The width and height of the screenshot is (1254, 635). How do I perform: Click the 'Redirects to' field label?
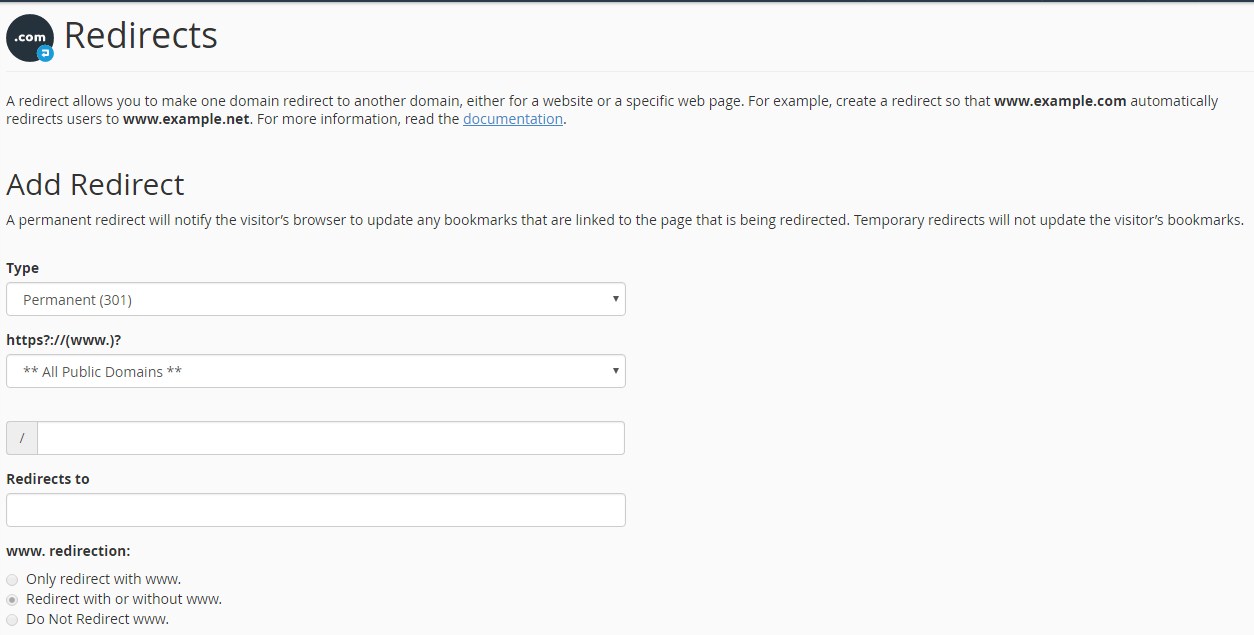(47, 478)
